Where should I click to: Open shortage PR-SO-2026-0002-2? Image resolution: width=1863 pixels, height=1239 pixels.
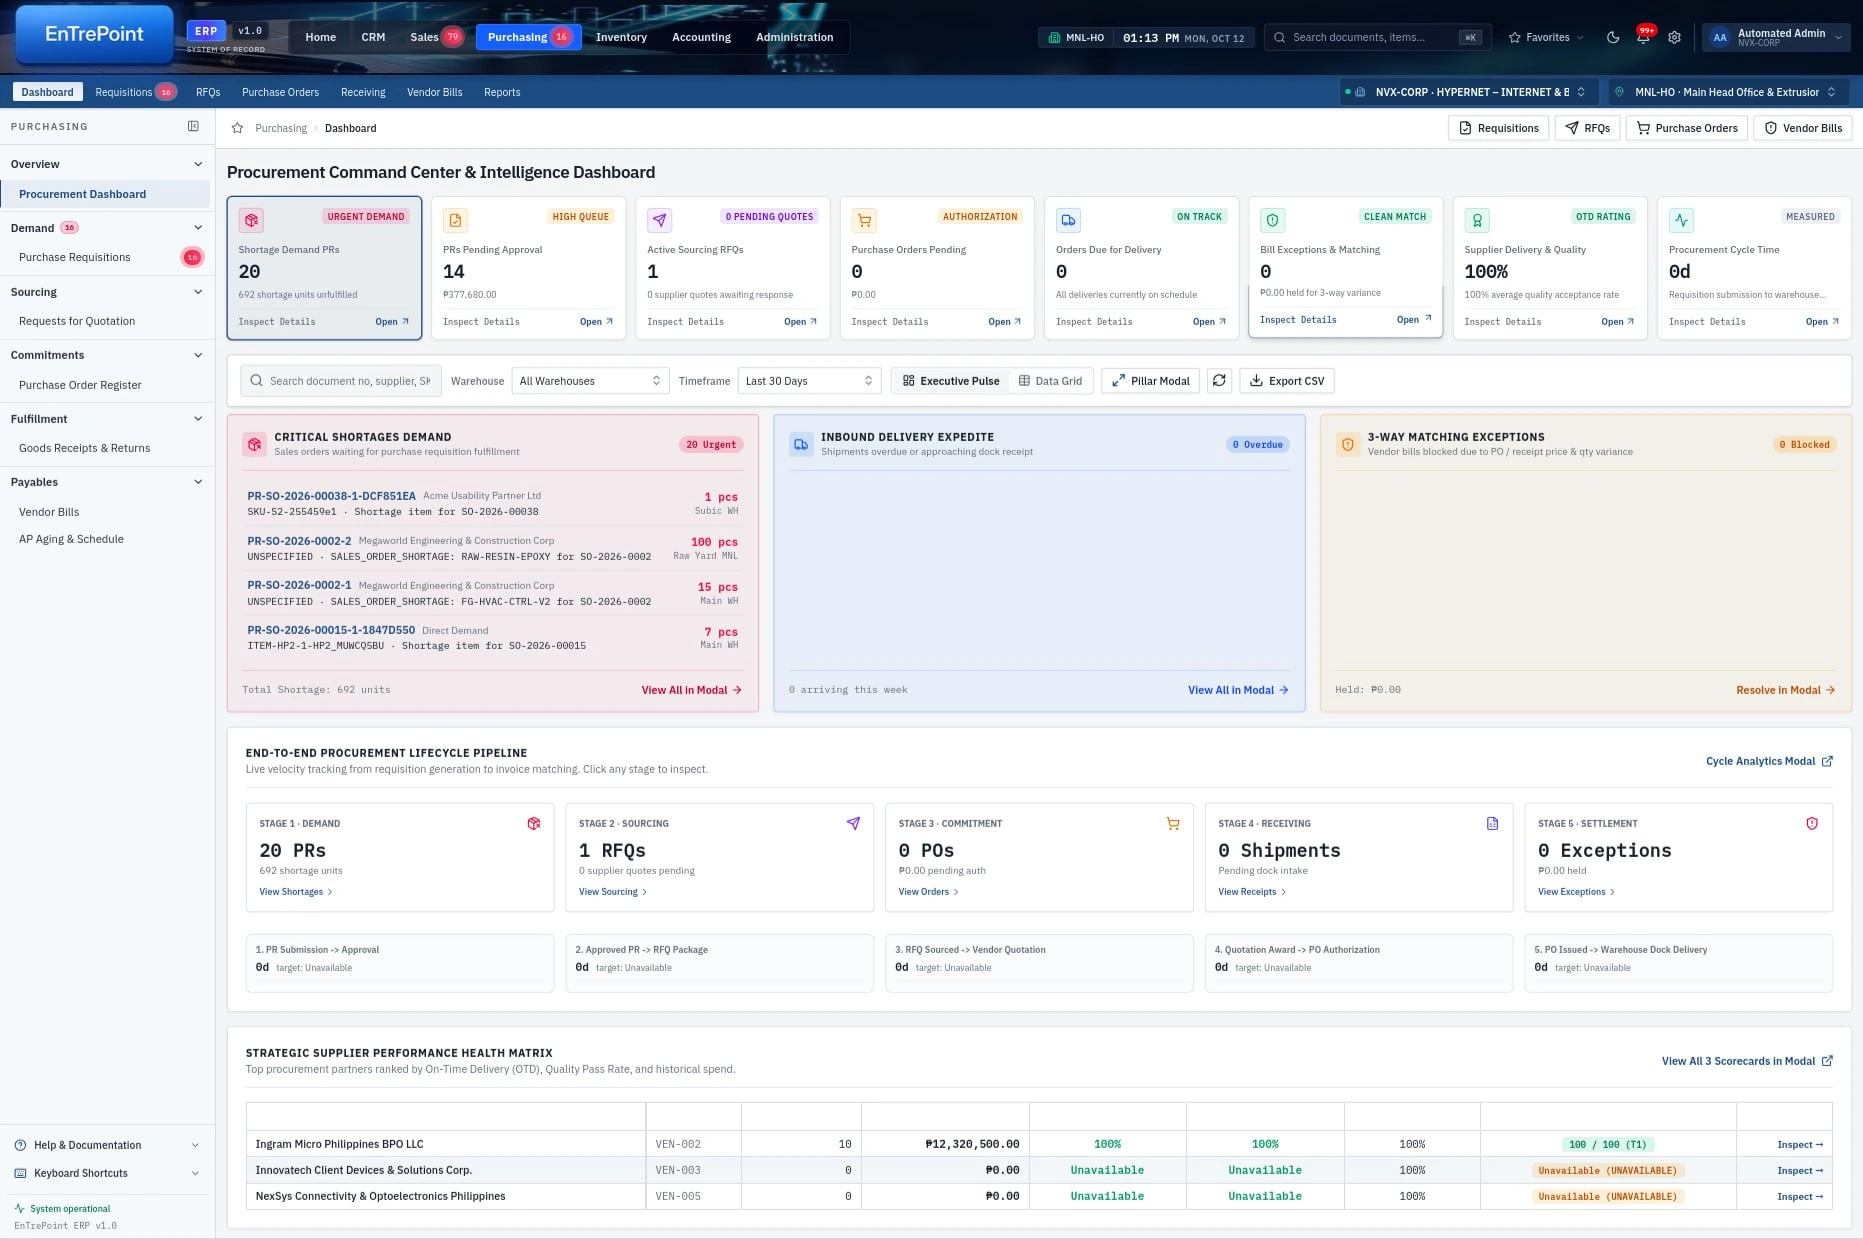pyautogui.click(x=299, y=541)
